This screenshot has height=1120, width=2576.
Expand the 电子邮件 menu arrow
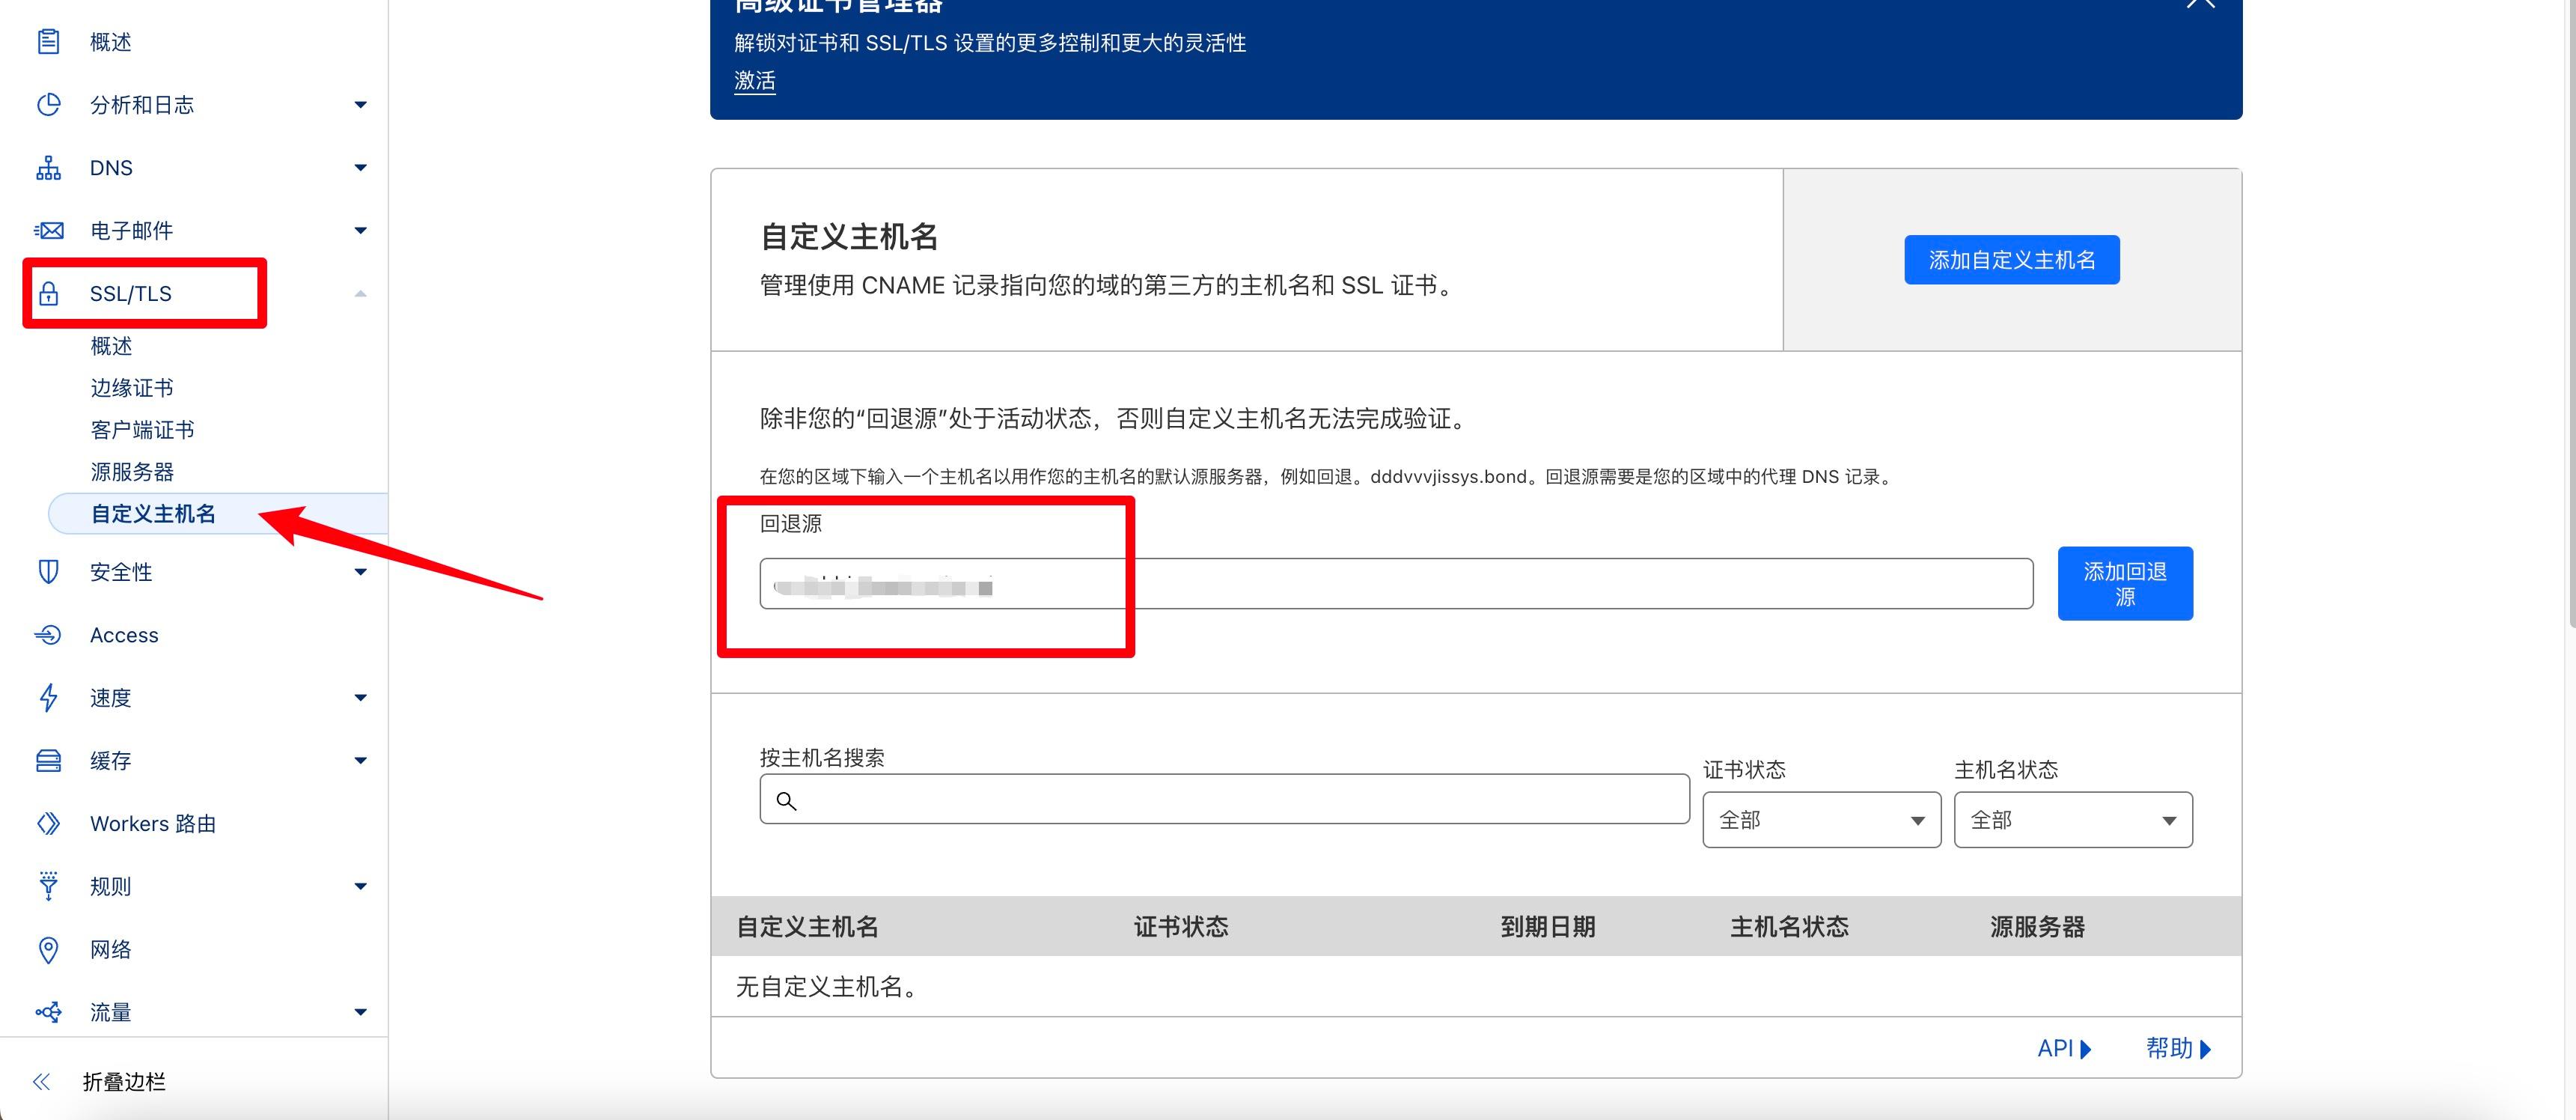[360, 230]
